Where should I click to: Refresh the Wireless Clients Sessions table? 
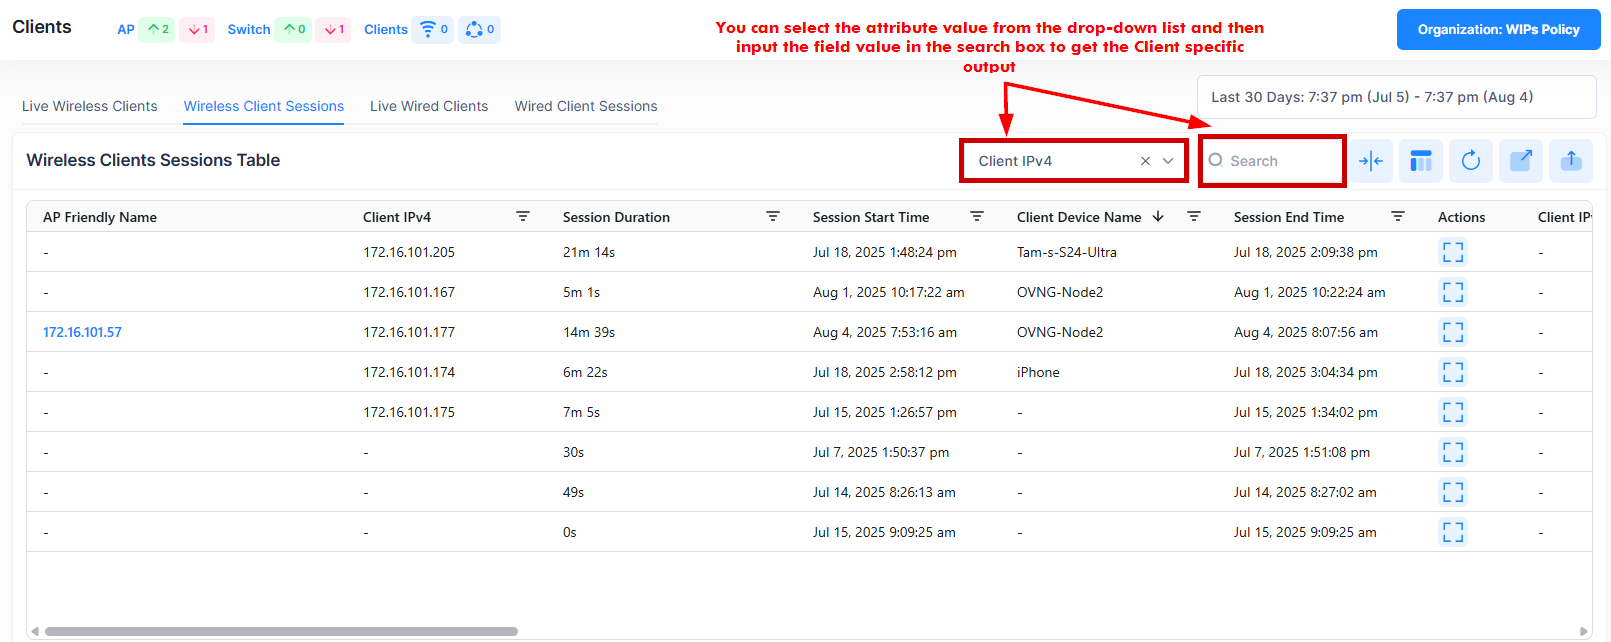1470,161
